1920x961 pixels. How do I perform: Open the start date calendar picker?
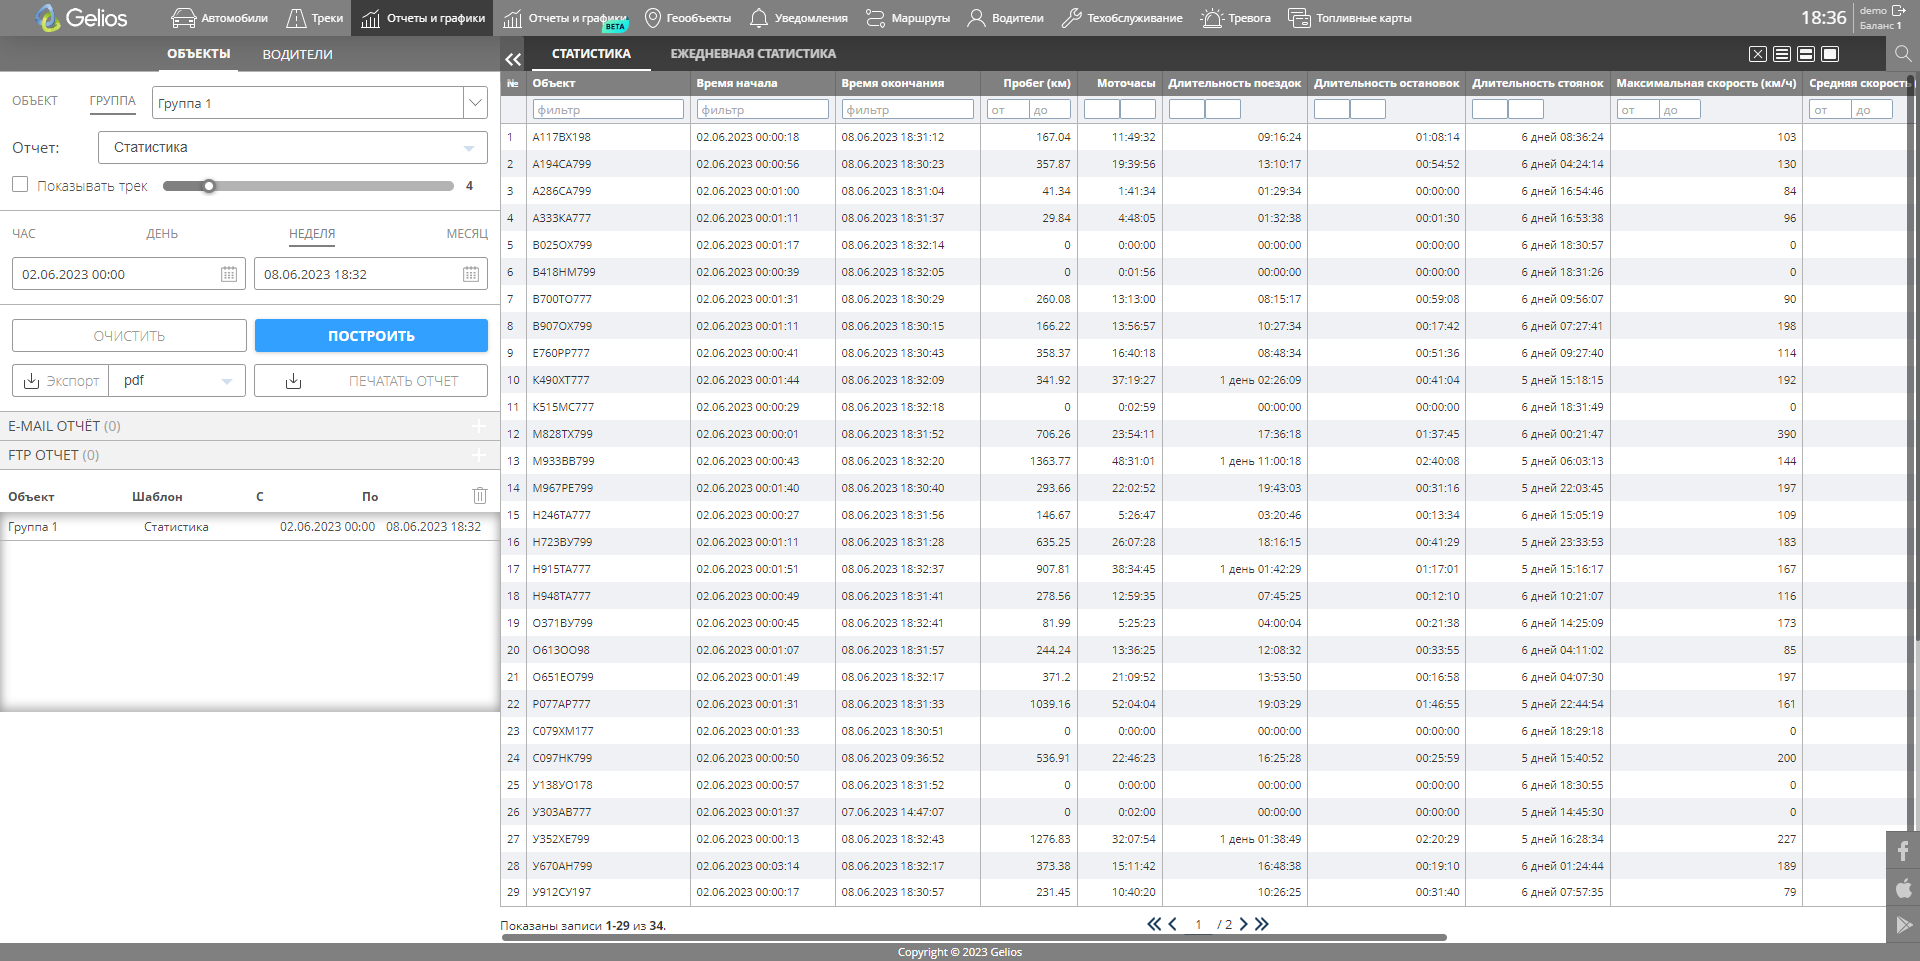coord(229,274)
